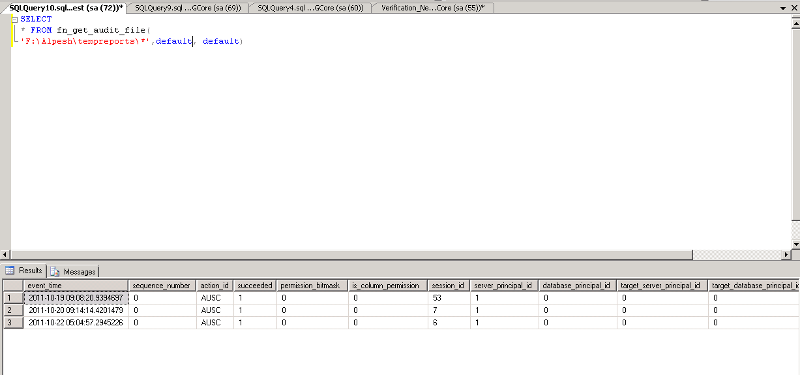Click the session_id cell in row 3
The image size is (800, 375).
pyautogui.click(x=448, y=322)
